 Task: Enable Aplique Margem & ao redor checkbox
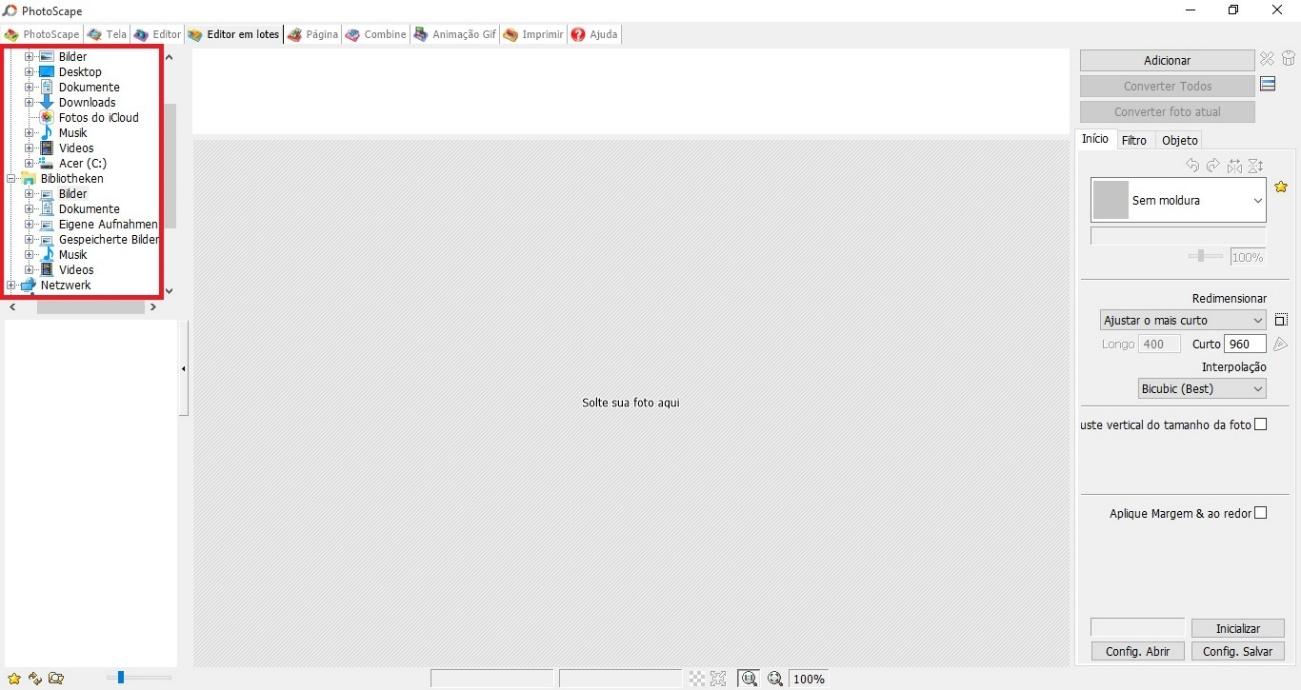click(1260, 513)
